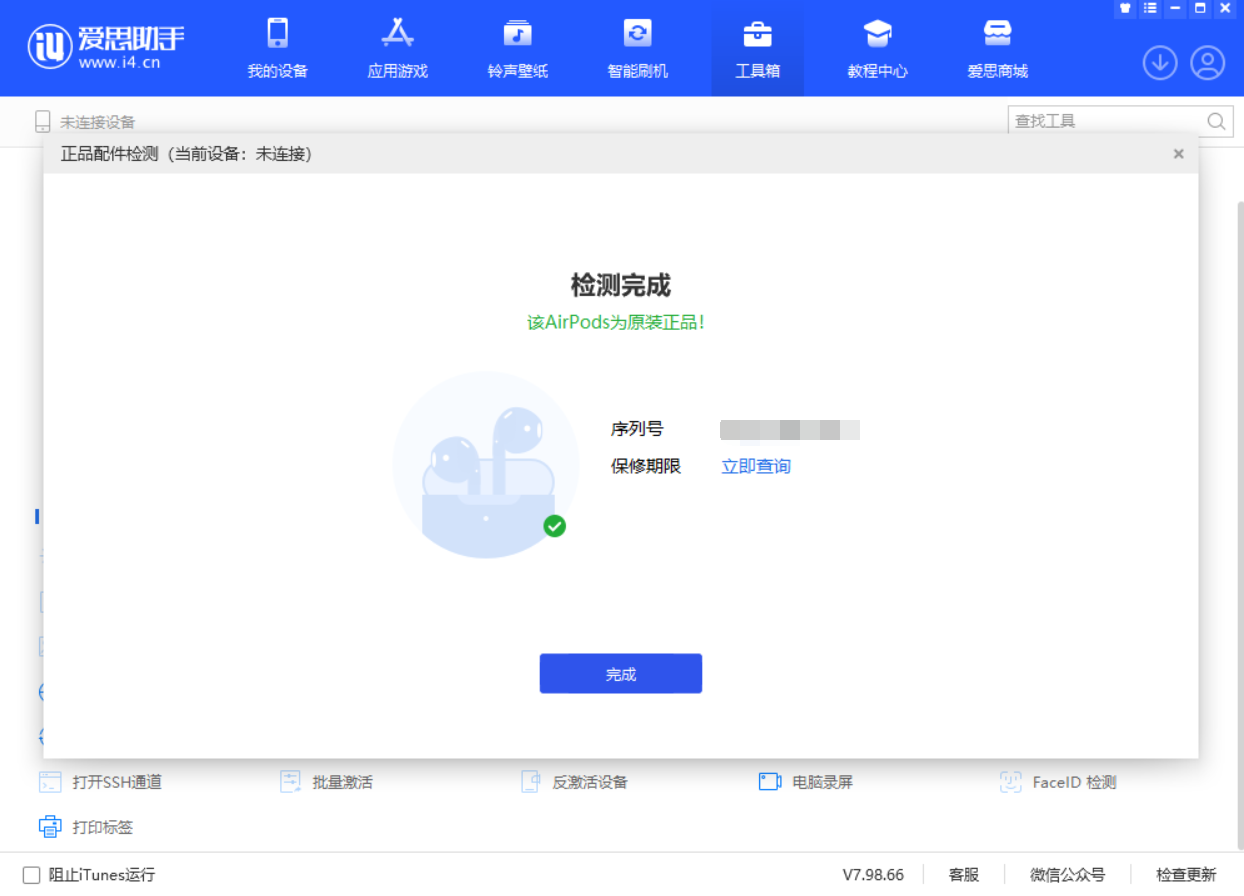Click the AirPods illustration

tap(486, 465)
